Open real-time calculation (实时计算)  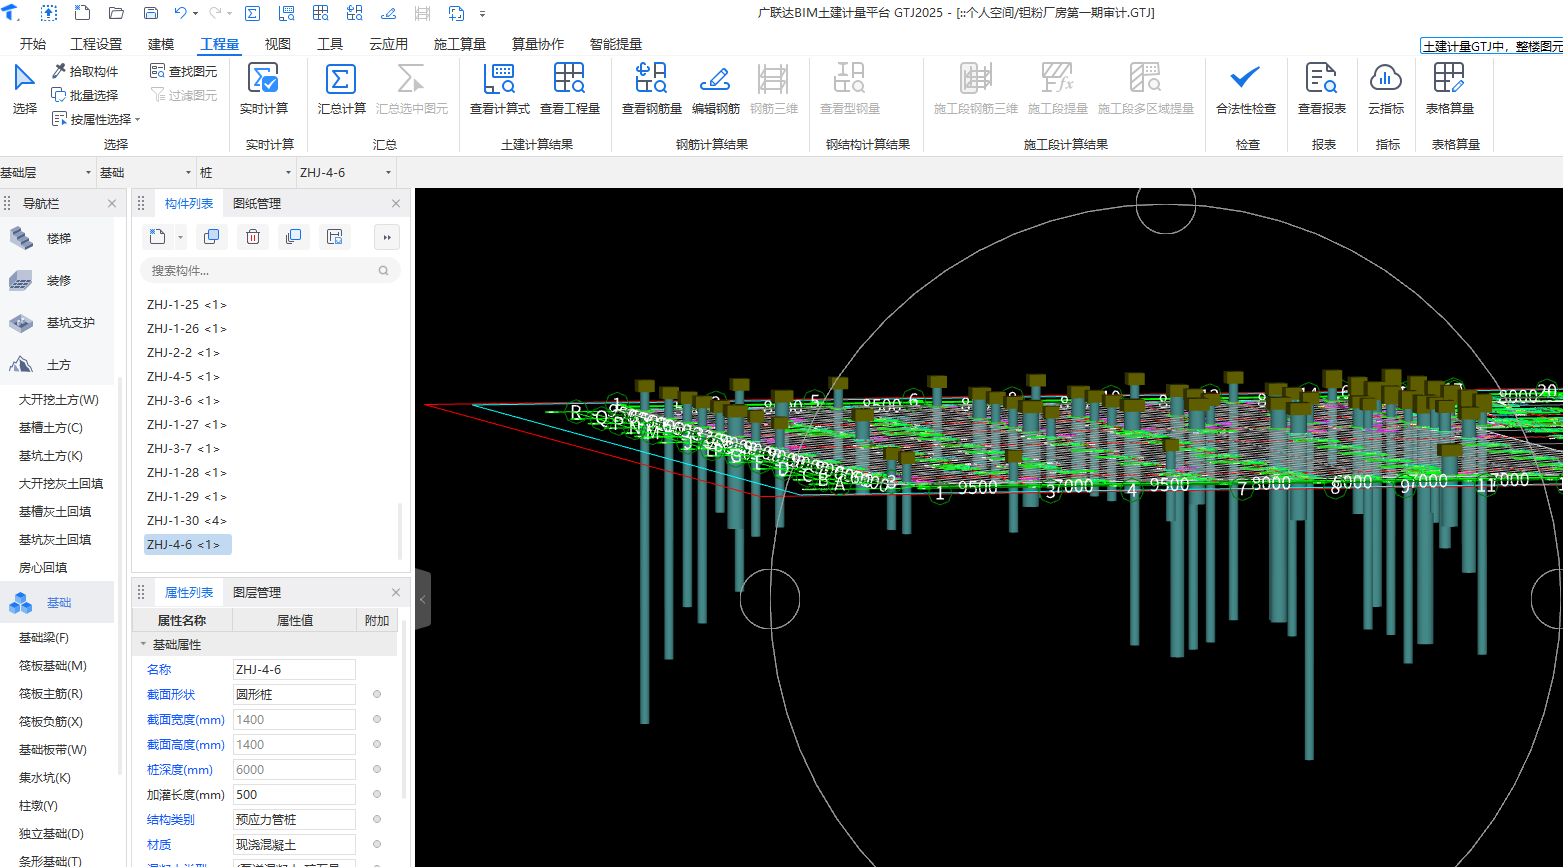coord(264,90)
